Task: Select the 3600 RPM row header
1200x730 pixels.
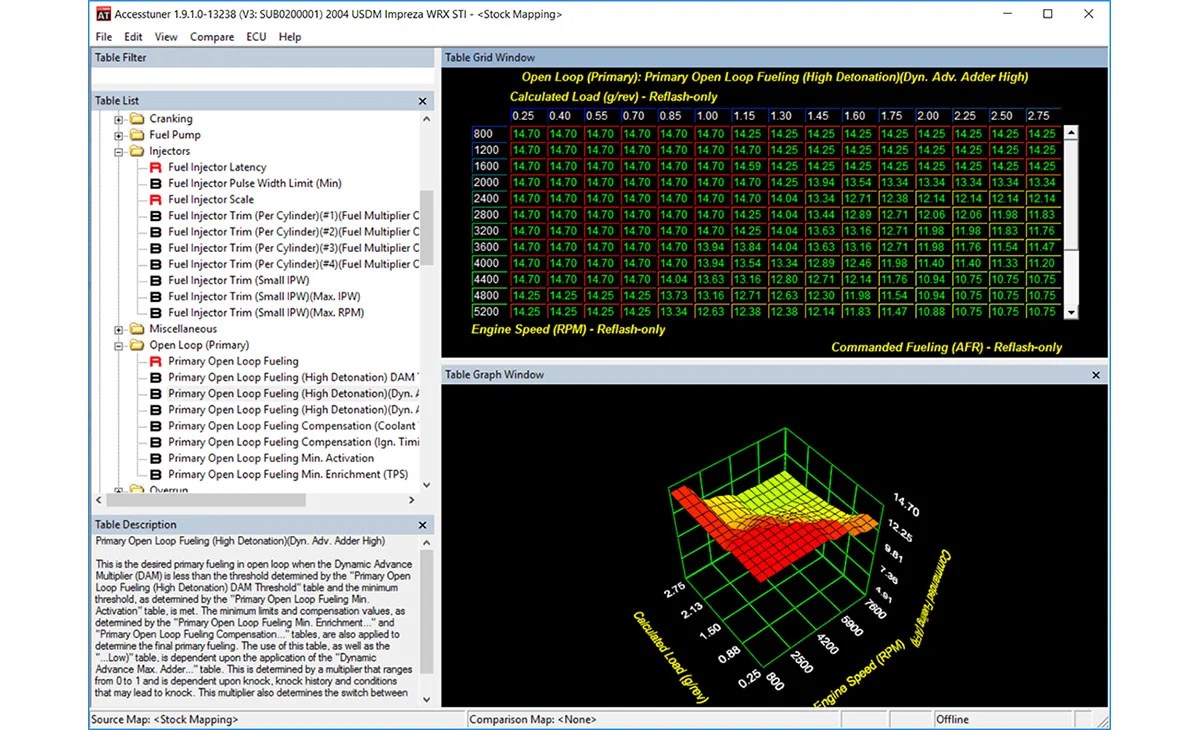Action: [x=490, y=247]
